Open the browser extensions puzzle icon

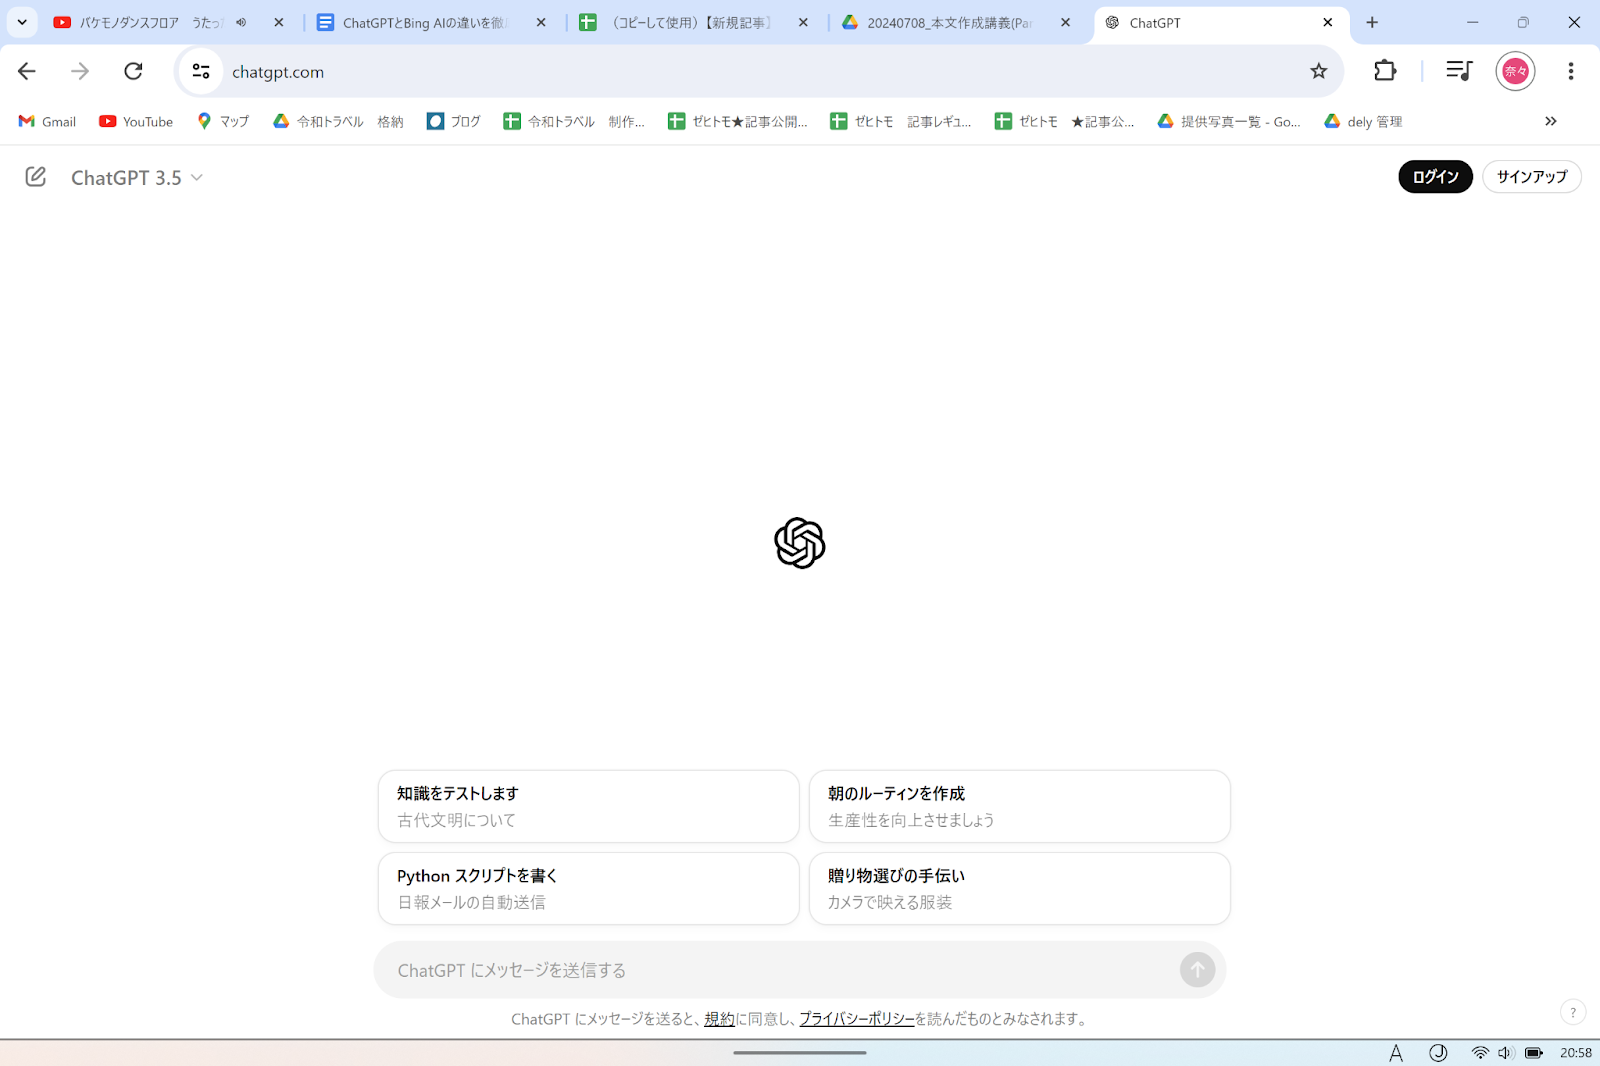coord(1385,71)
